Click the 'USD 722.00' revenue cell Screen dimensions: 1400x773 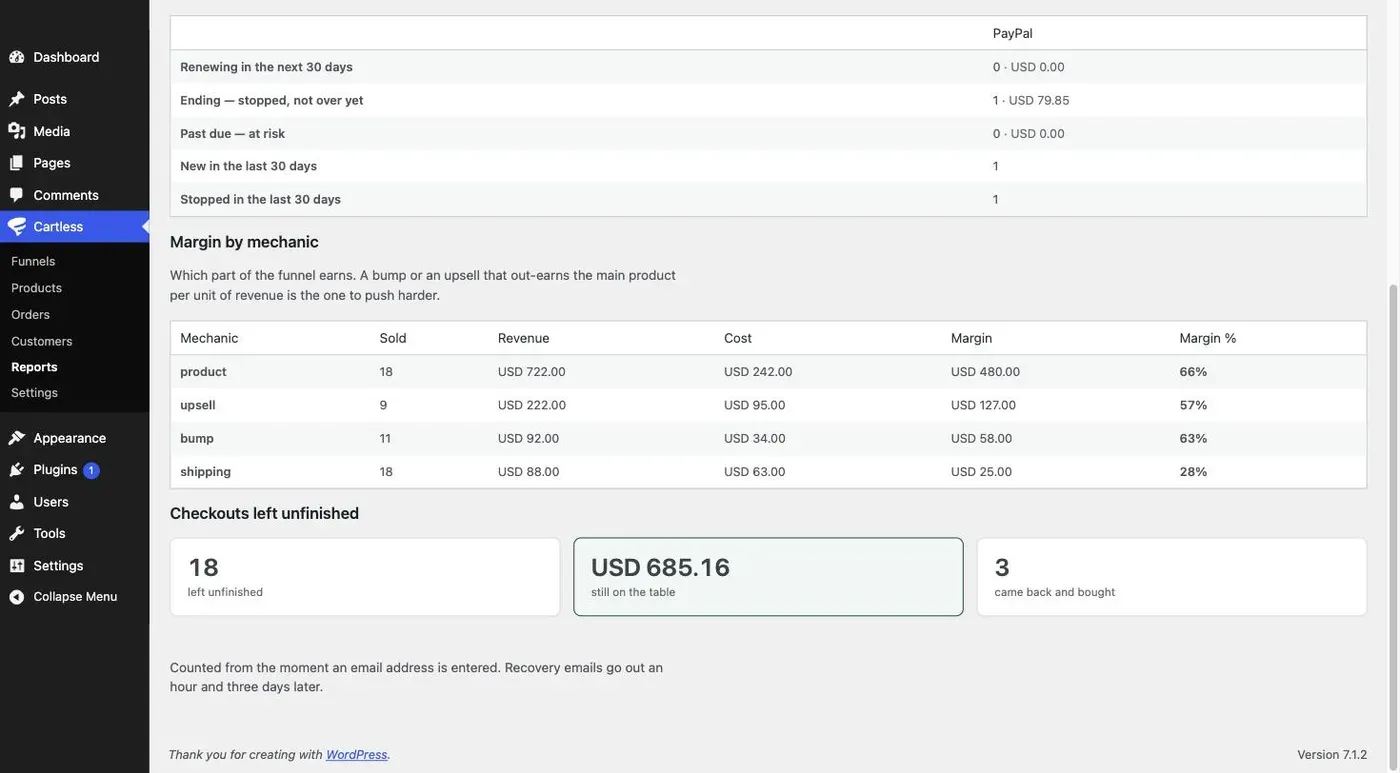[532, 372]
